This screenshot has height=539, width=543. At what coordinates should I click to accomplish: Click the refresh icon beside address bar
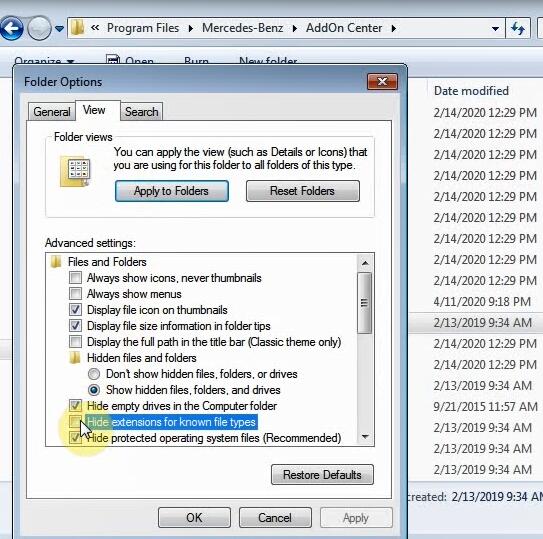click(518, 28)
